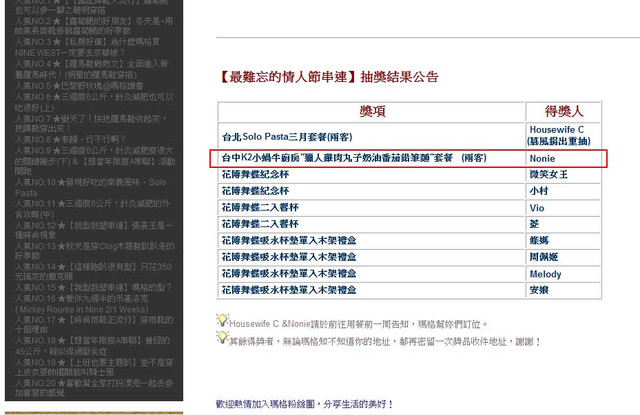The image size is (640, 415).
Task: Open the 人氣NO.8 sidebar post link
Action: pyautogui.click(x=70, y=139)
